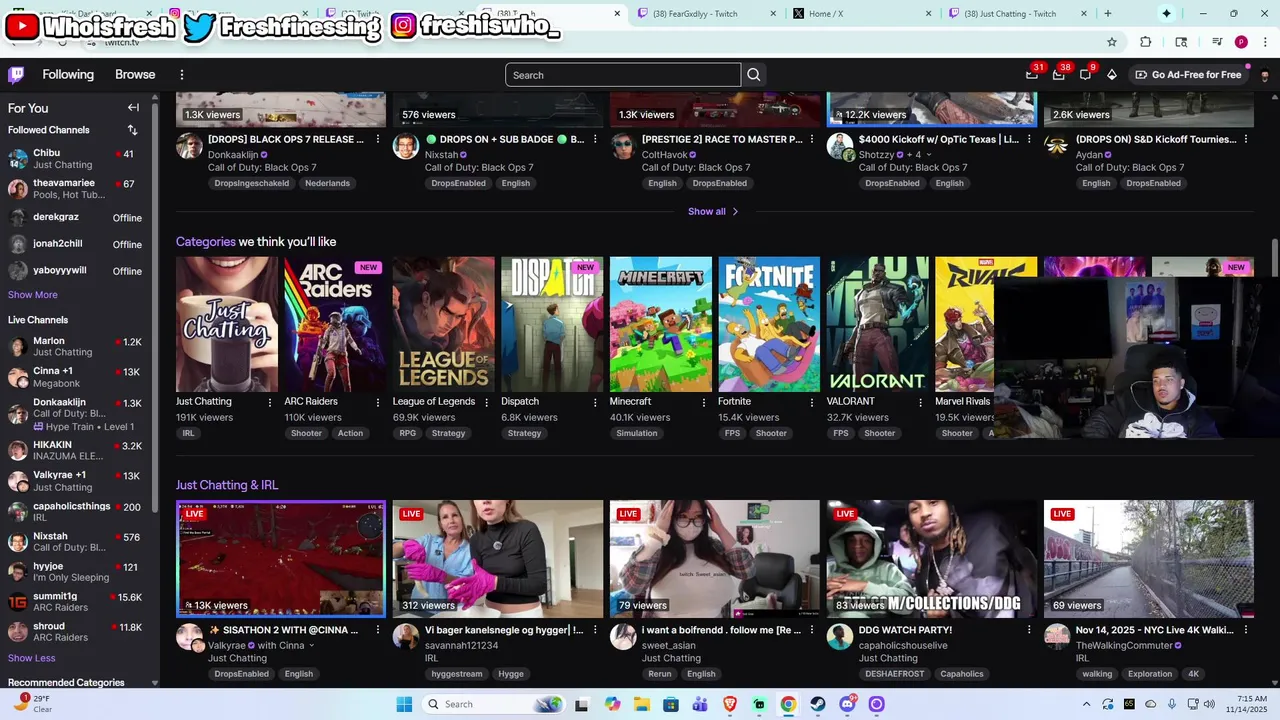1280x720 pixels.
Task: Click the search magnifier button
Action: point(754,75)
